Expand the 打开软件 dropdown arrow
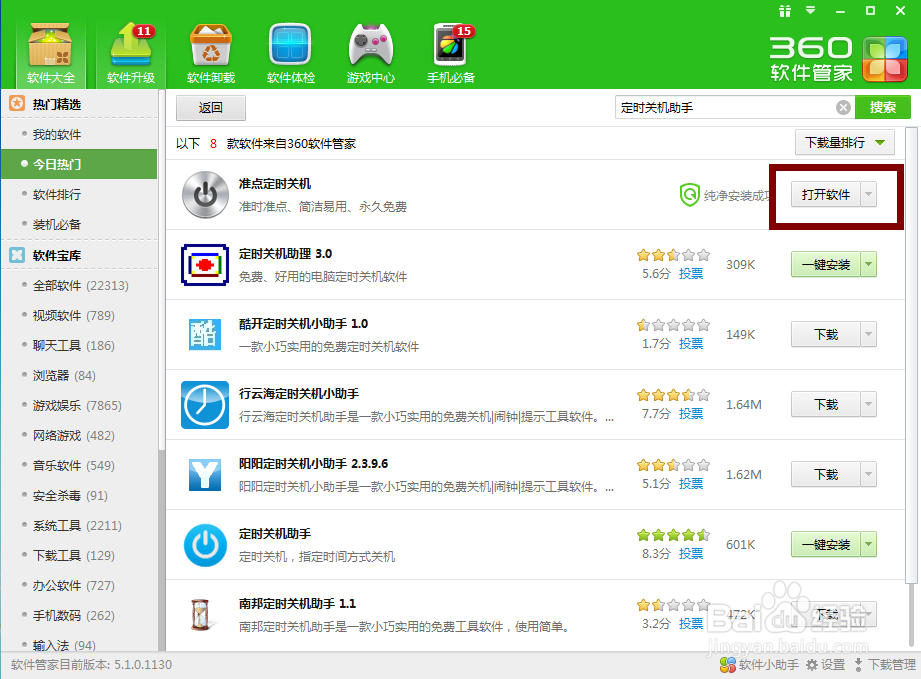 pos(866,195)
